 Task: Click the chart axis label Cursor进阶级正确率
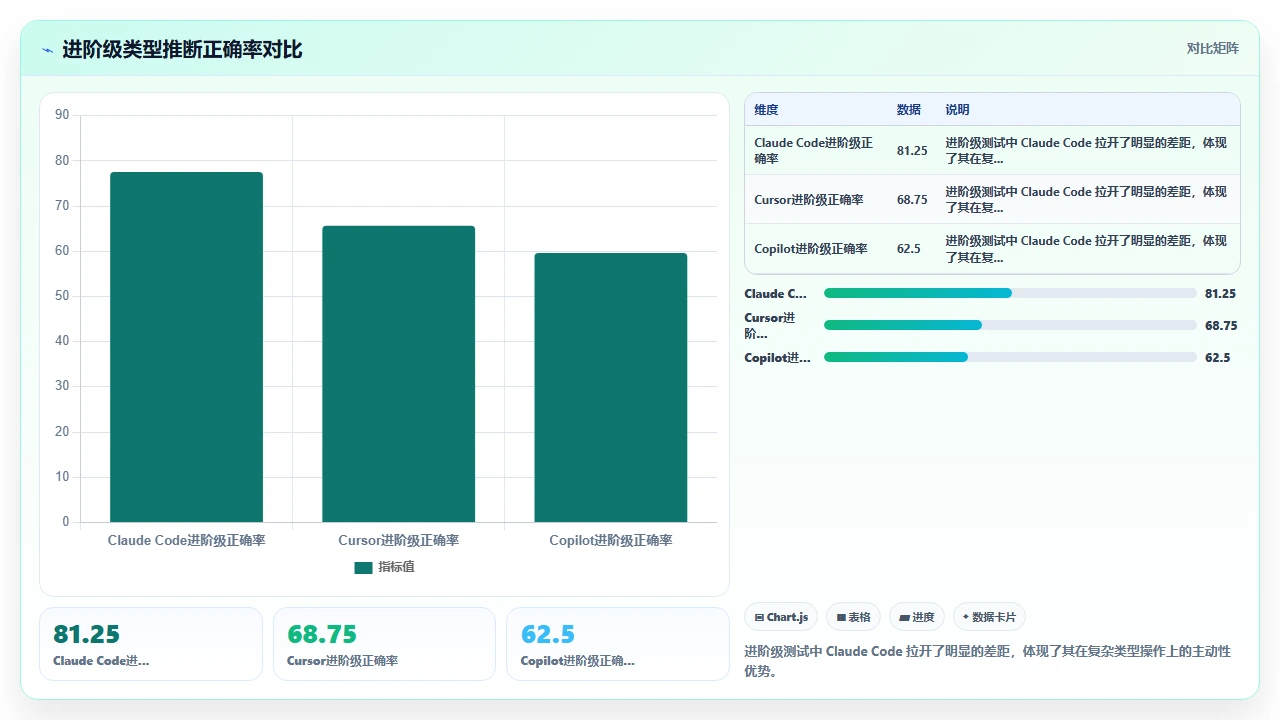coord(398,541)
